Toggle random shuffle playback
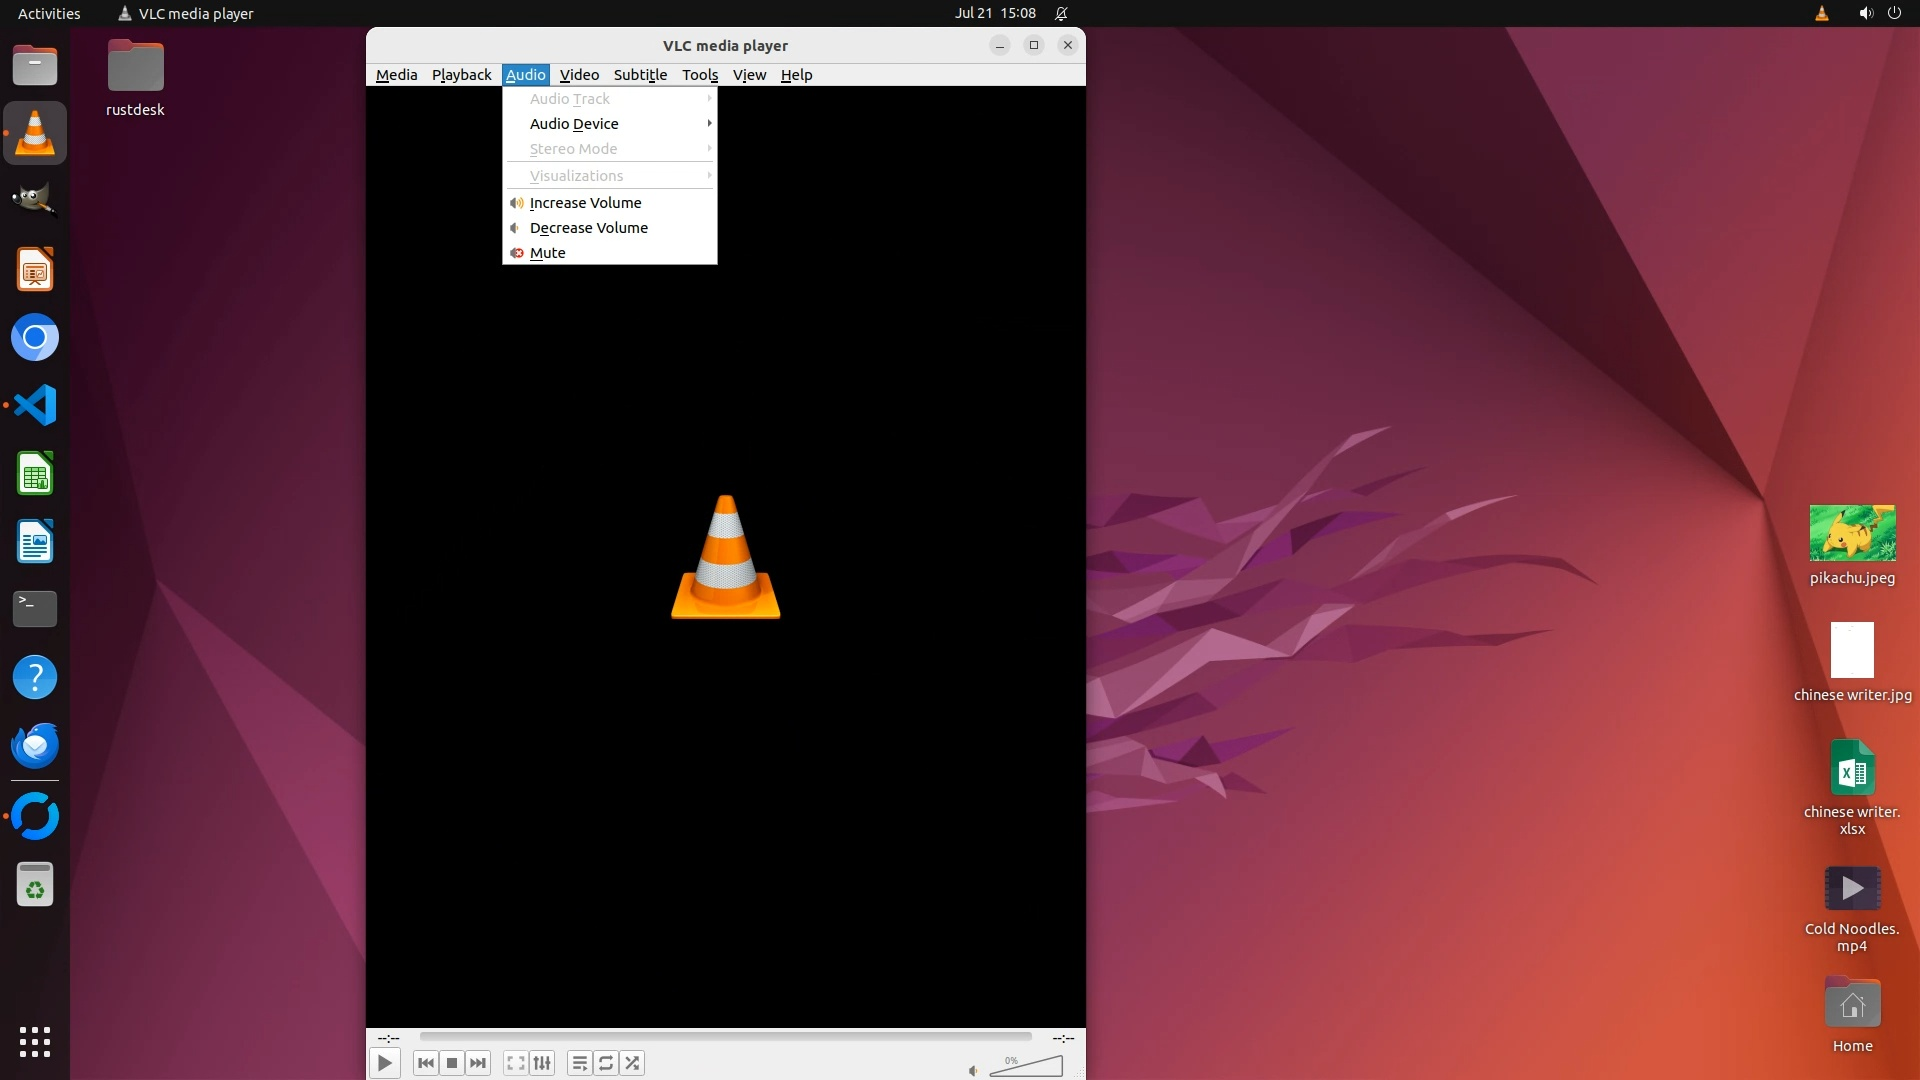The height and width of the screenshot is (1080, 1920). [632, 1063]
